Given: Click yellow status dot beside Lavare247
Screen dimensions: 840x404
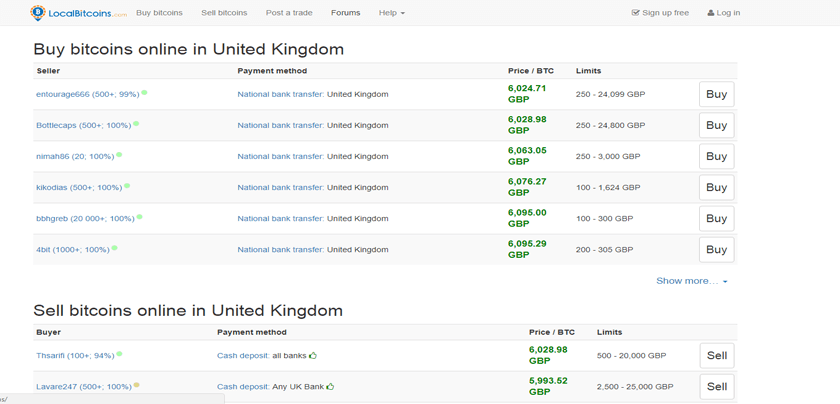Looking at the screenshot, I should 137,385.
